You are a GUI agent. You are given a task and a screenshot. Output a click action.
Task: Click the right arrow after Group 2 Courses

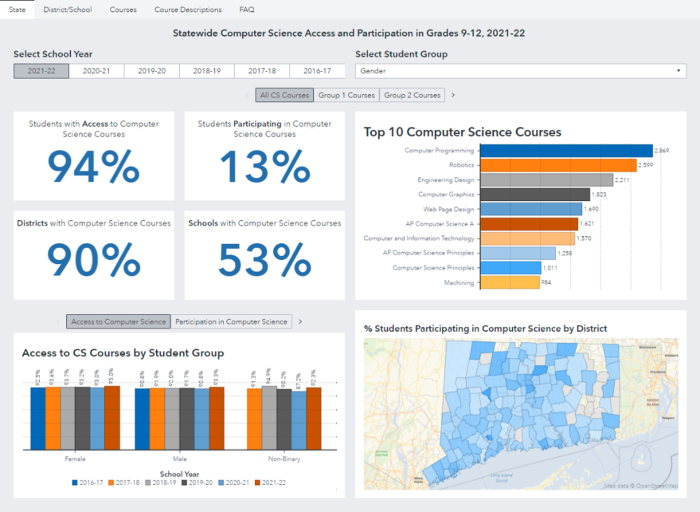453,95
